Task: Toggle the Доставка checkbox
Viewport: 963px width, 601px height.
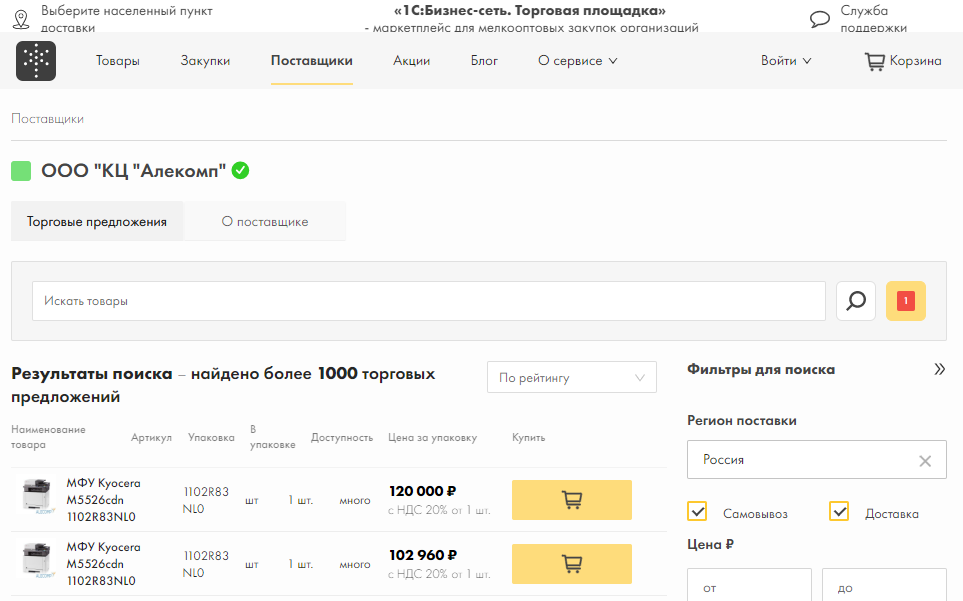Action: click(x=839, y=511)
